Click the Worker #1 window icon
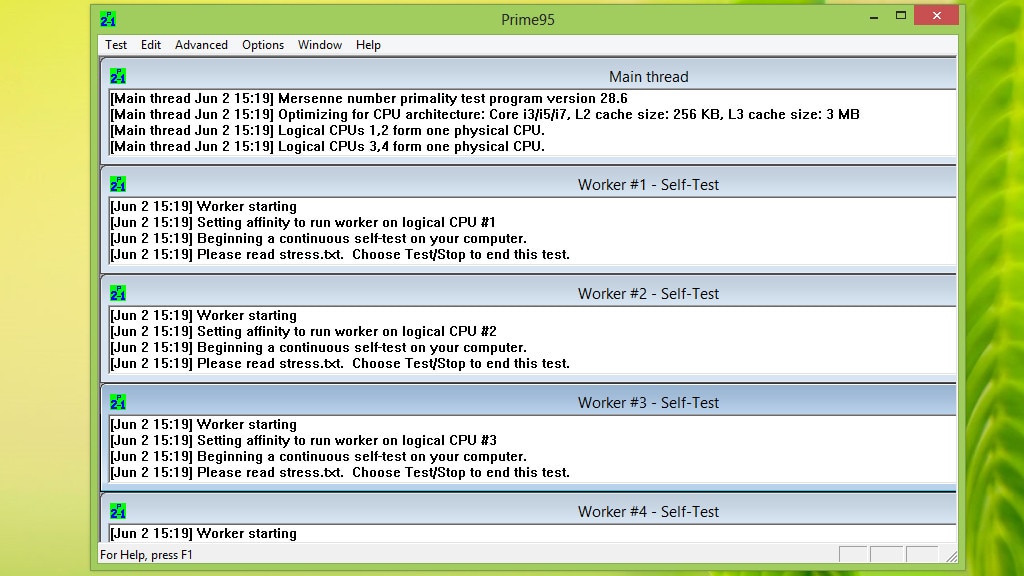Screen dimensions: 1024x576 click(118, 184)
